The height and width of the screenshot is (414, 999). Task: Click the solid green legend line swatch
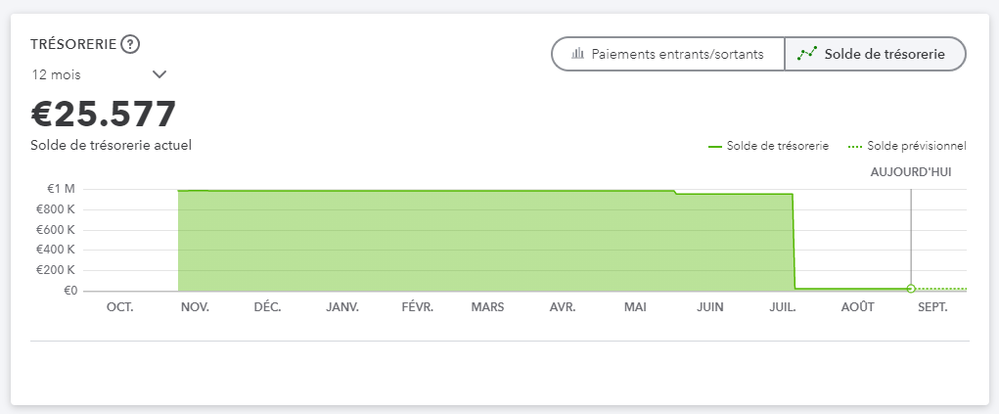click(715, 146)
